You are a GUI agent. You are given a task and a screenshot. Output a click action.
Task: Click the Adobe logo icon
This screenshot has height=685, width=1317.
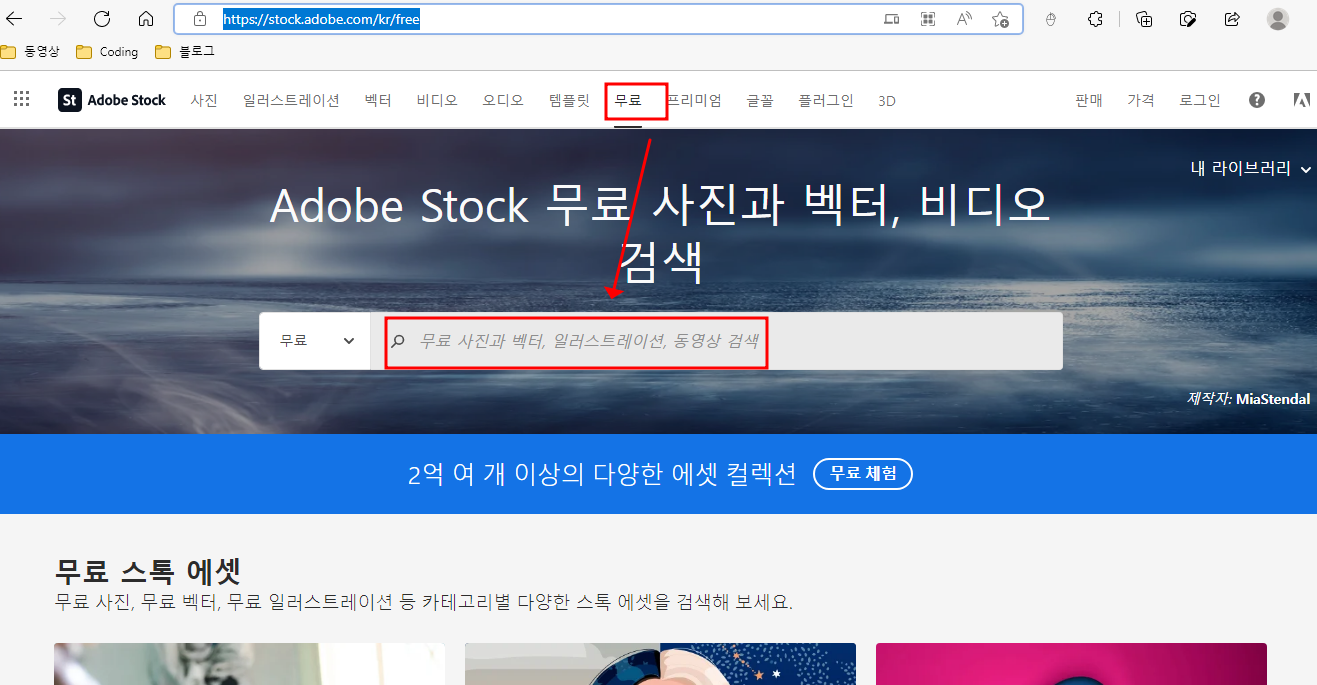click(1302, 100)
